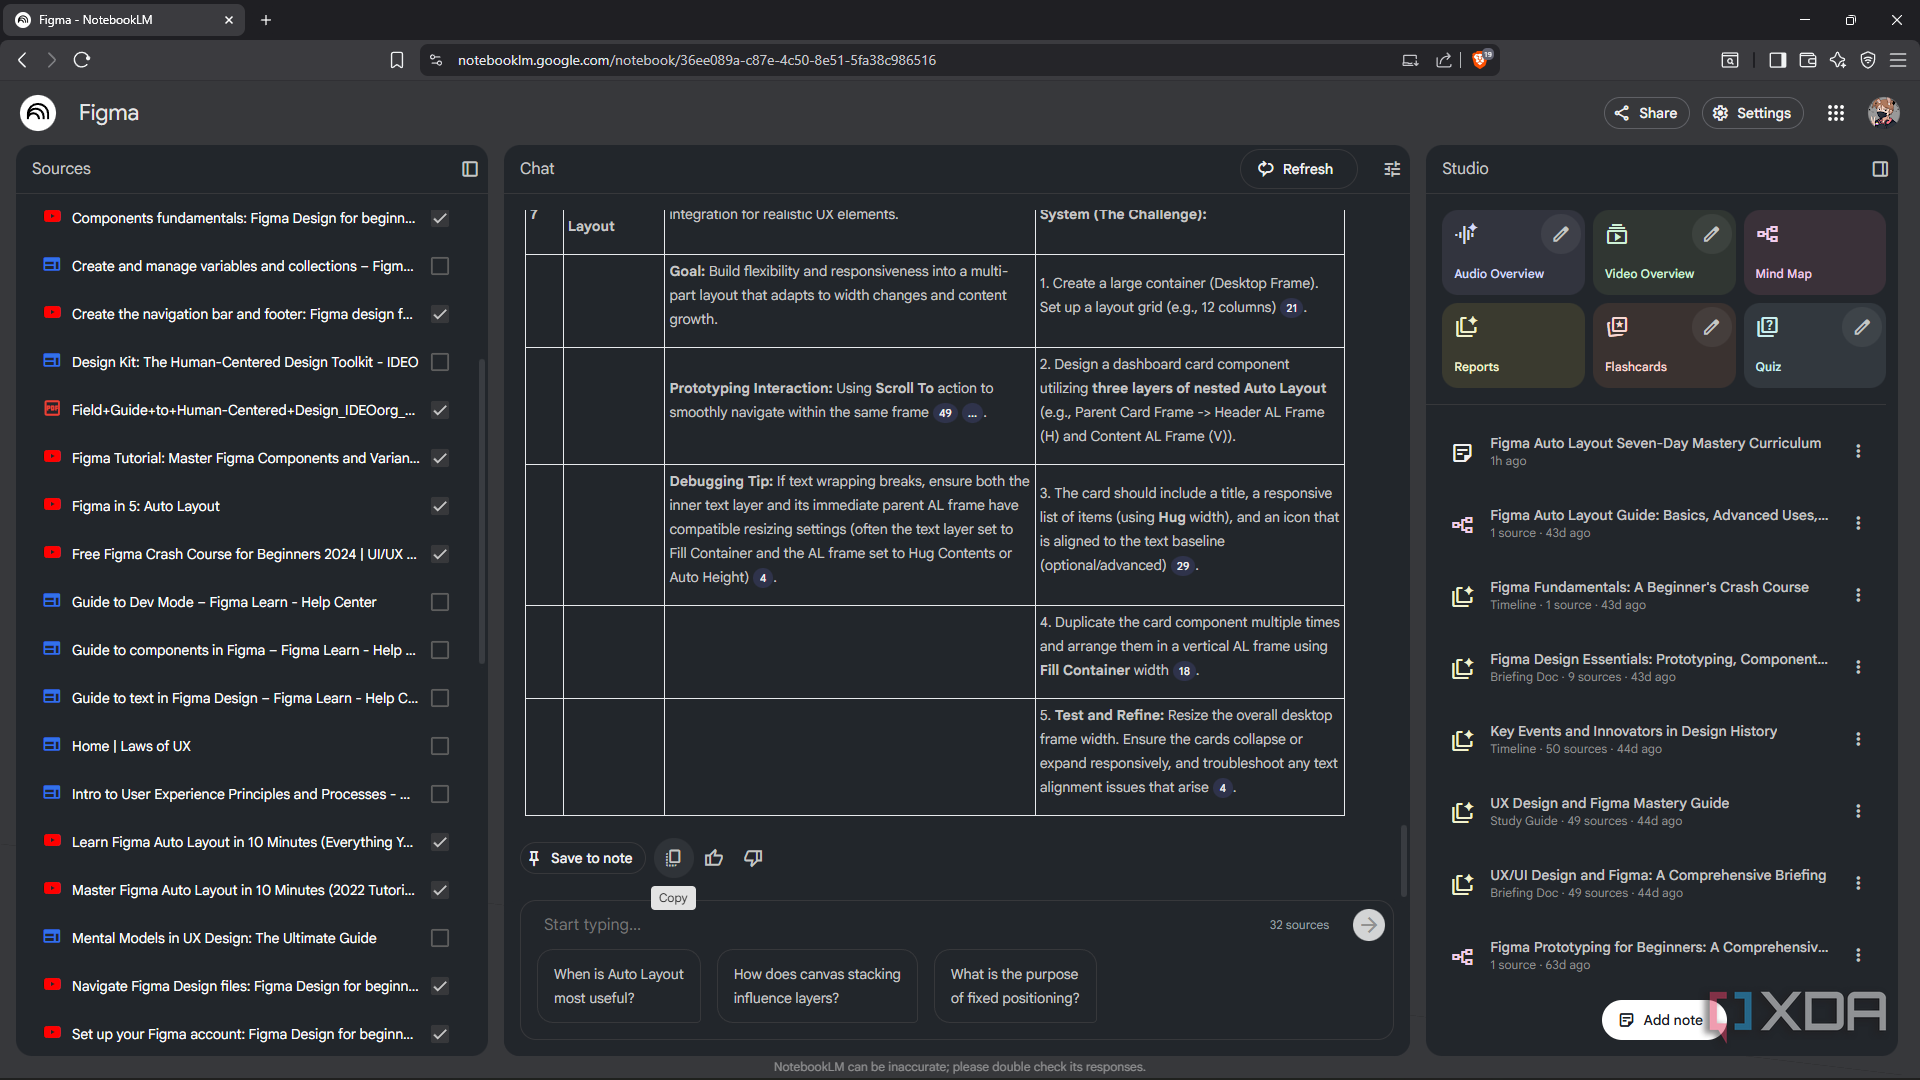The image size is (1920, 1080).
Task: Check Design Kit IDEO source
Action: [439, 362]
